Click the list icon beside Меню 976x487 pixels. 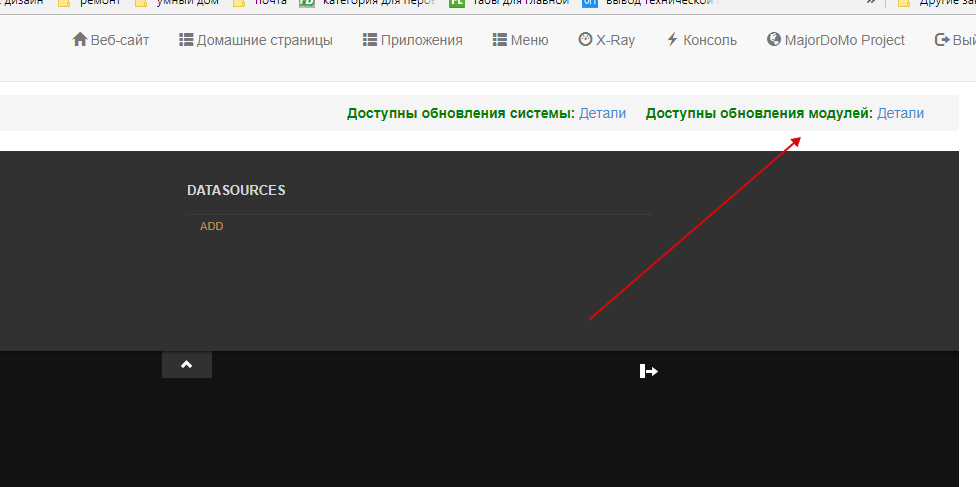pyautogui.click(x=499, y=40)
